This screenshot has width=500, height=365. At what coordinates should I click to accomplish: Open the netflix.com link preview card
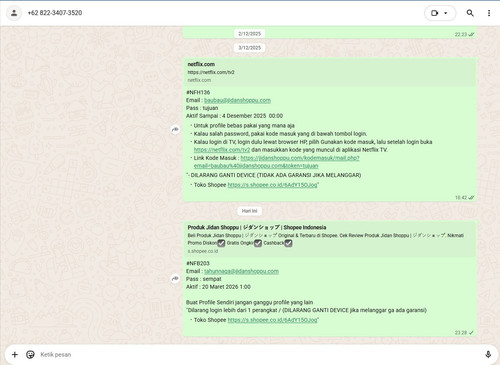coord(330,72)
